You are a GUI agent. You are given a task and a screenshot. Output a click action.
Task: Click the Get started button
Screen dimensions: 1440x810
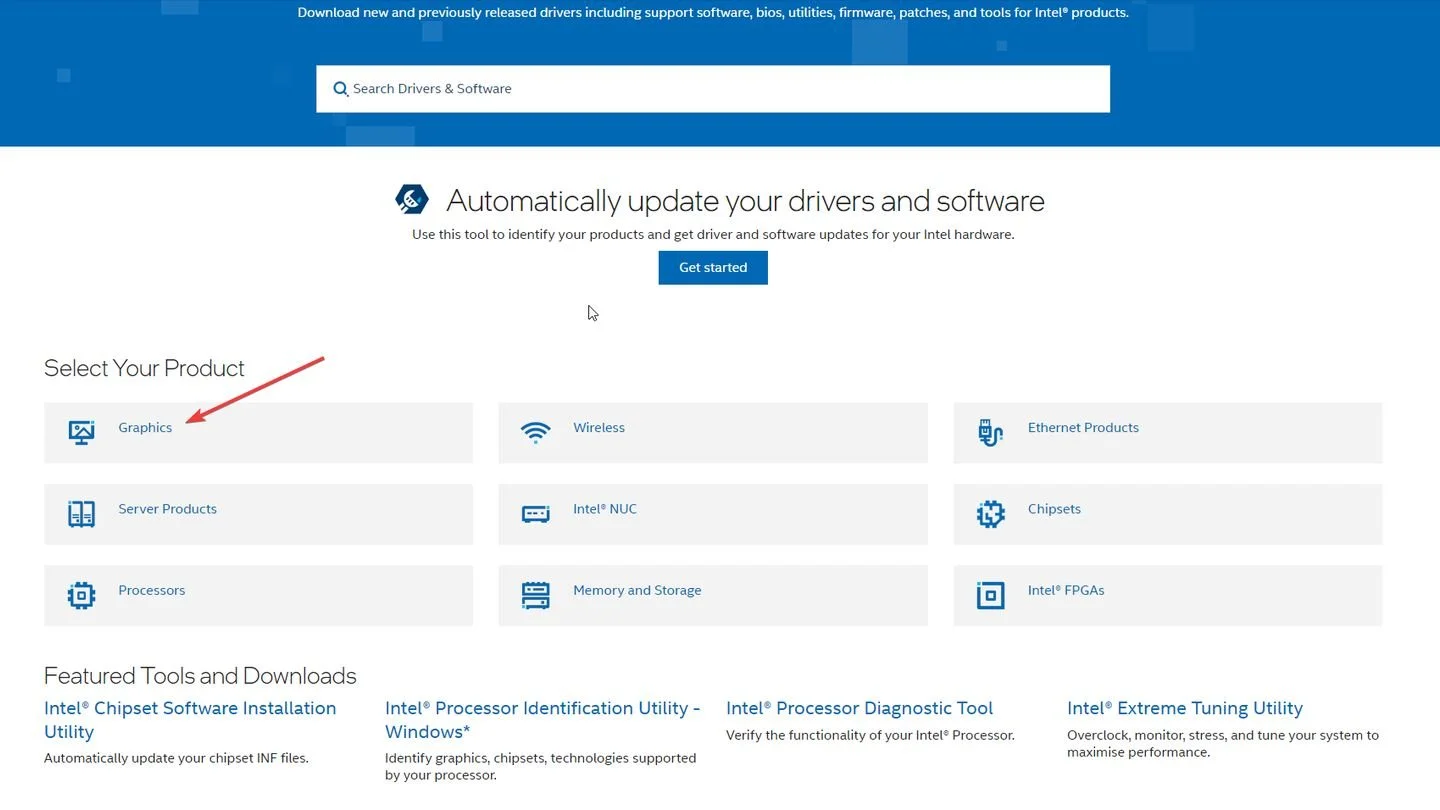tap(713, 267)
